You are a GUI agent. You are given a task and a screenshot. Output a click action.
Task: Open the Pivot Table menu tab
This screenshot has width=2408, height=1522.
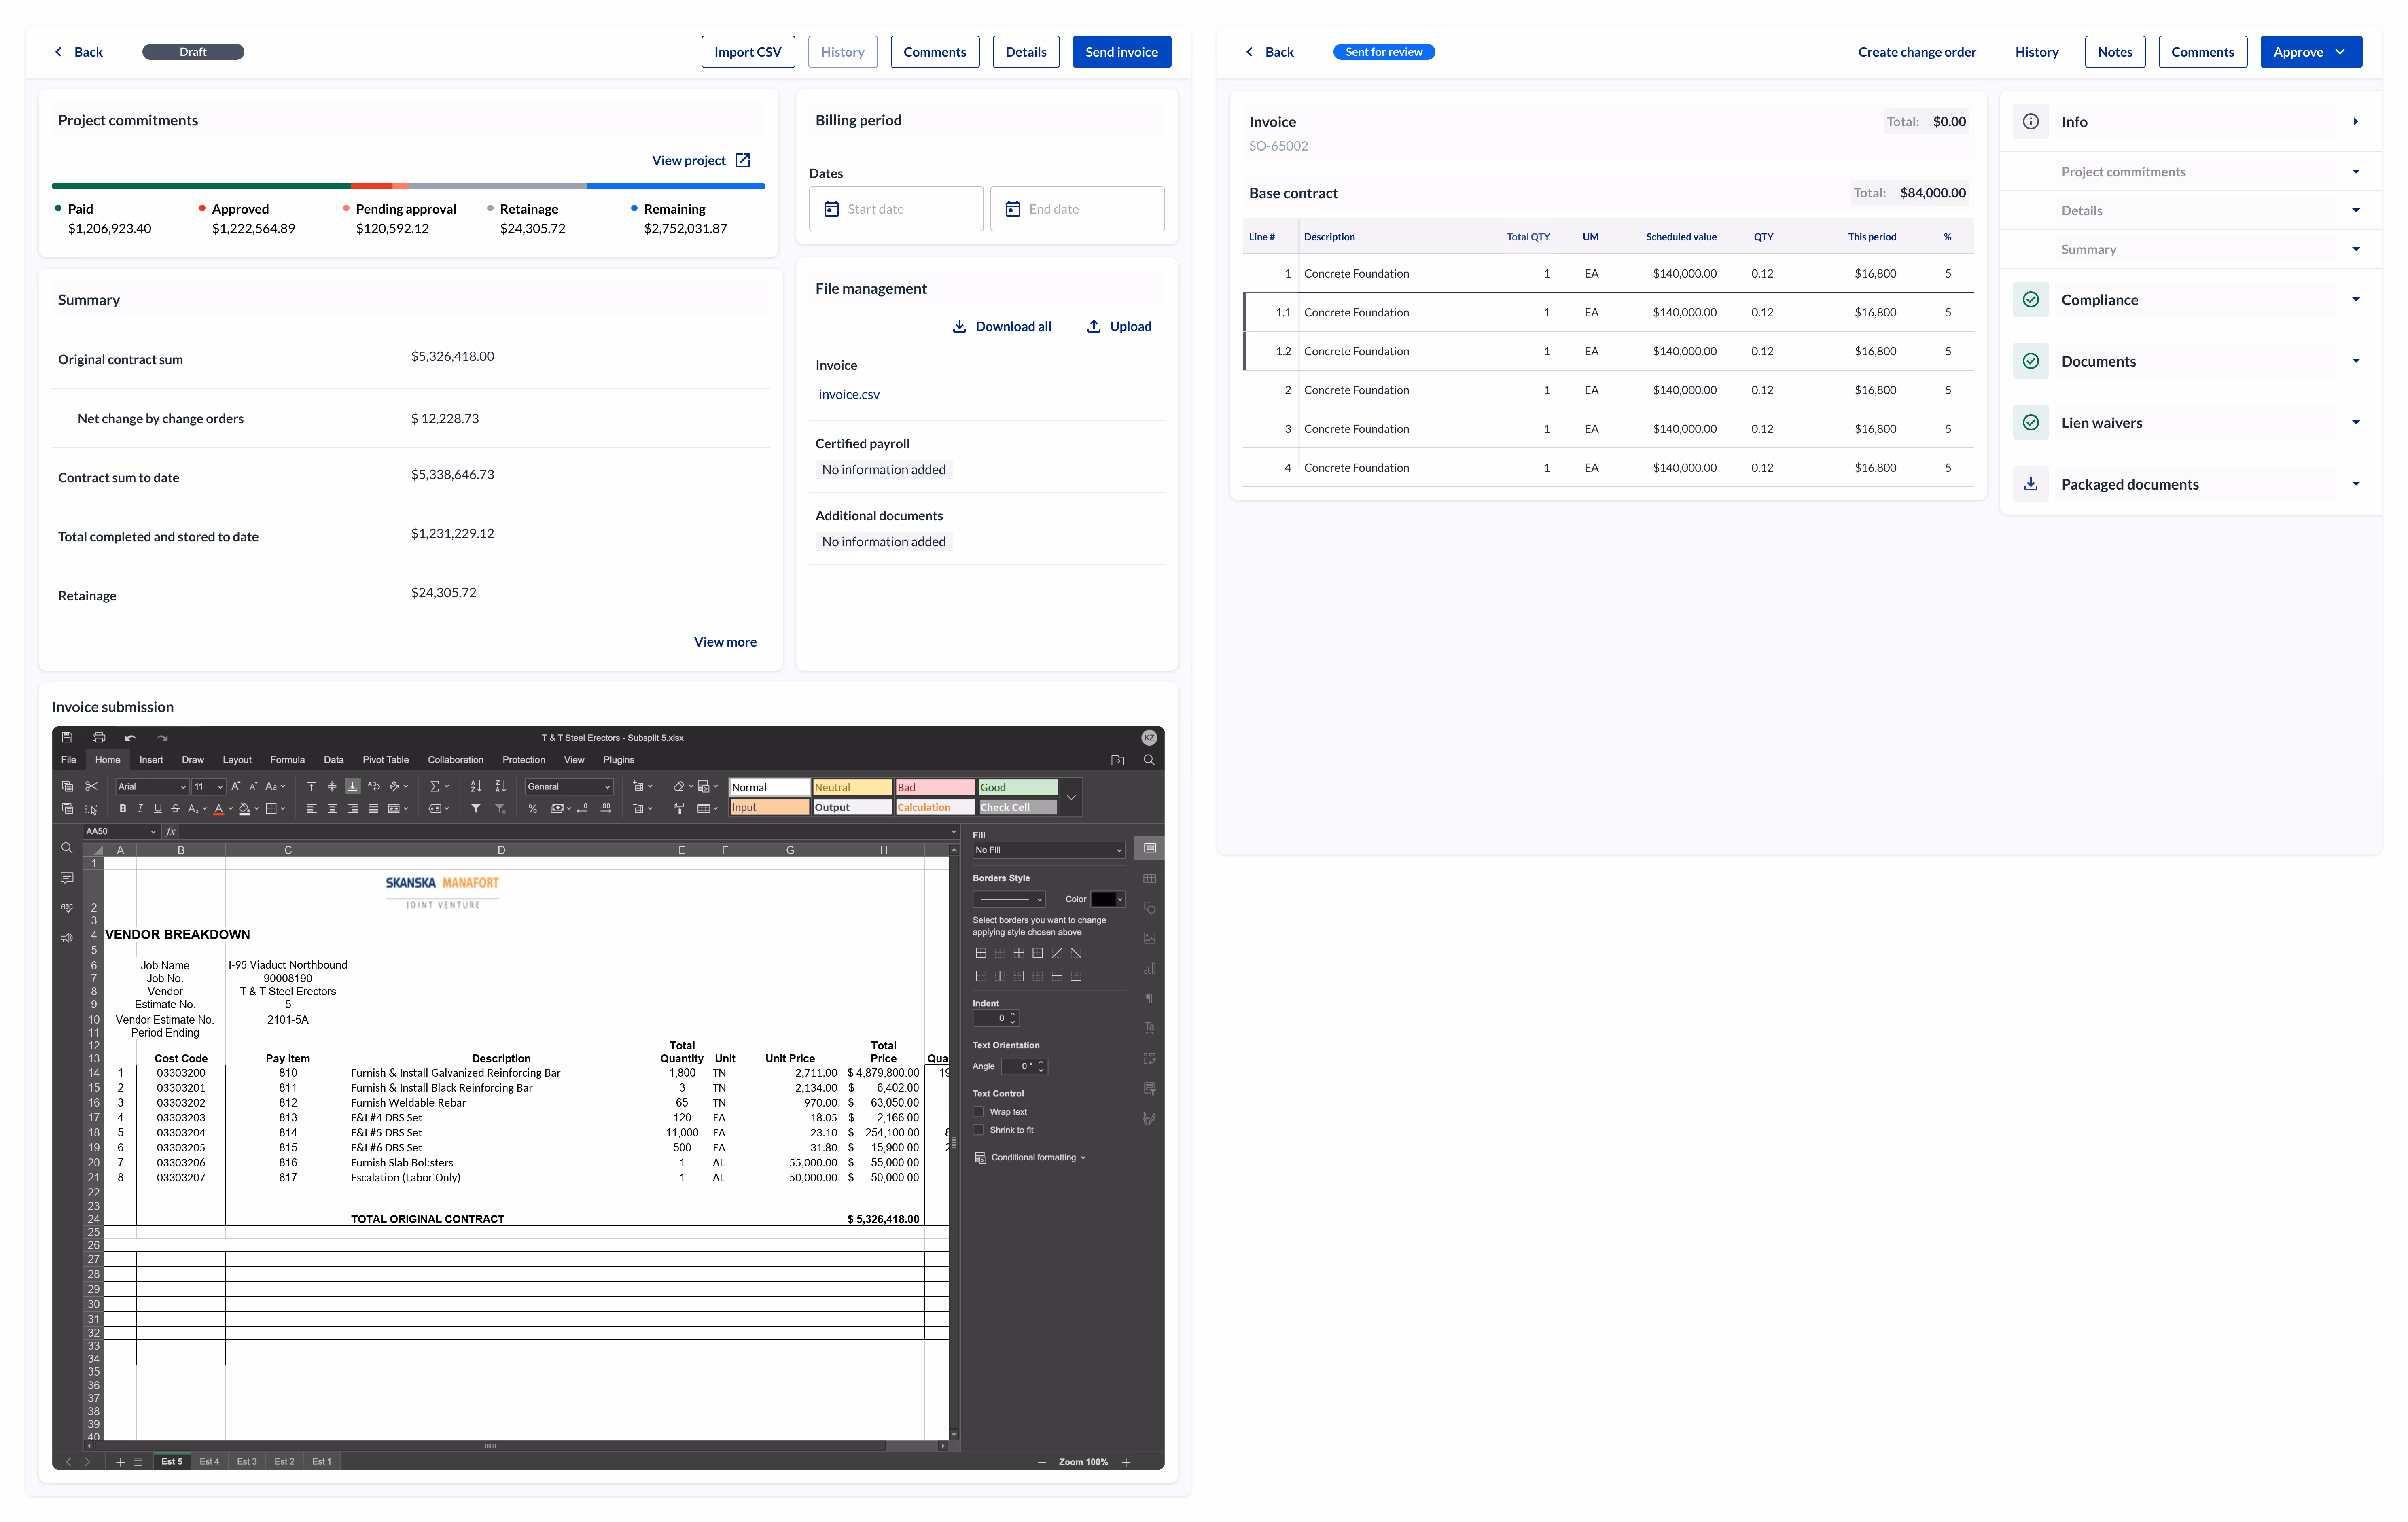click(385, 760)
